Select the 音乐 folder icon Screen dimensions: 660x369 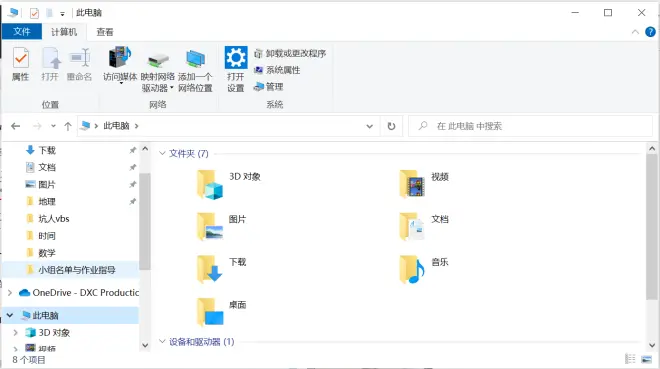click(412, 269)
